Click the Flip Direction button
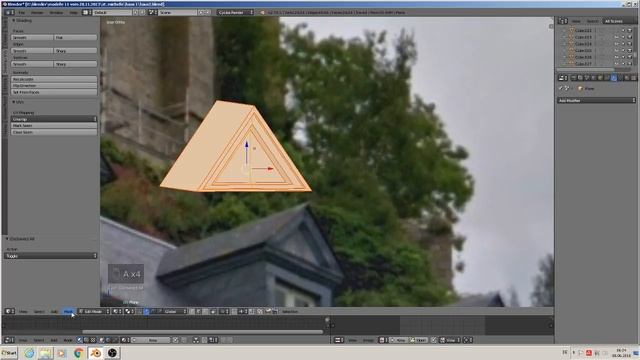640x360 pixels. 54,86
